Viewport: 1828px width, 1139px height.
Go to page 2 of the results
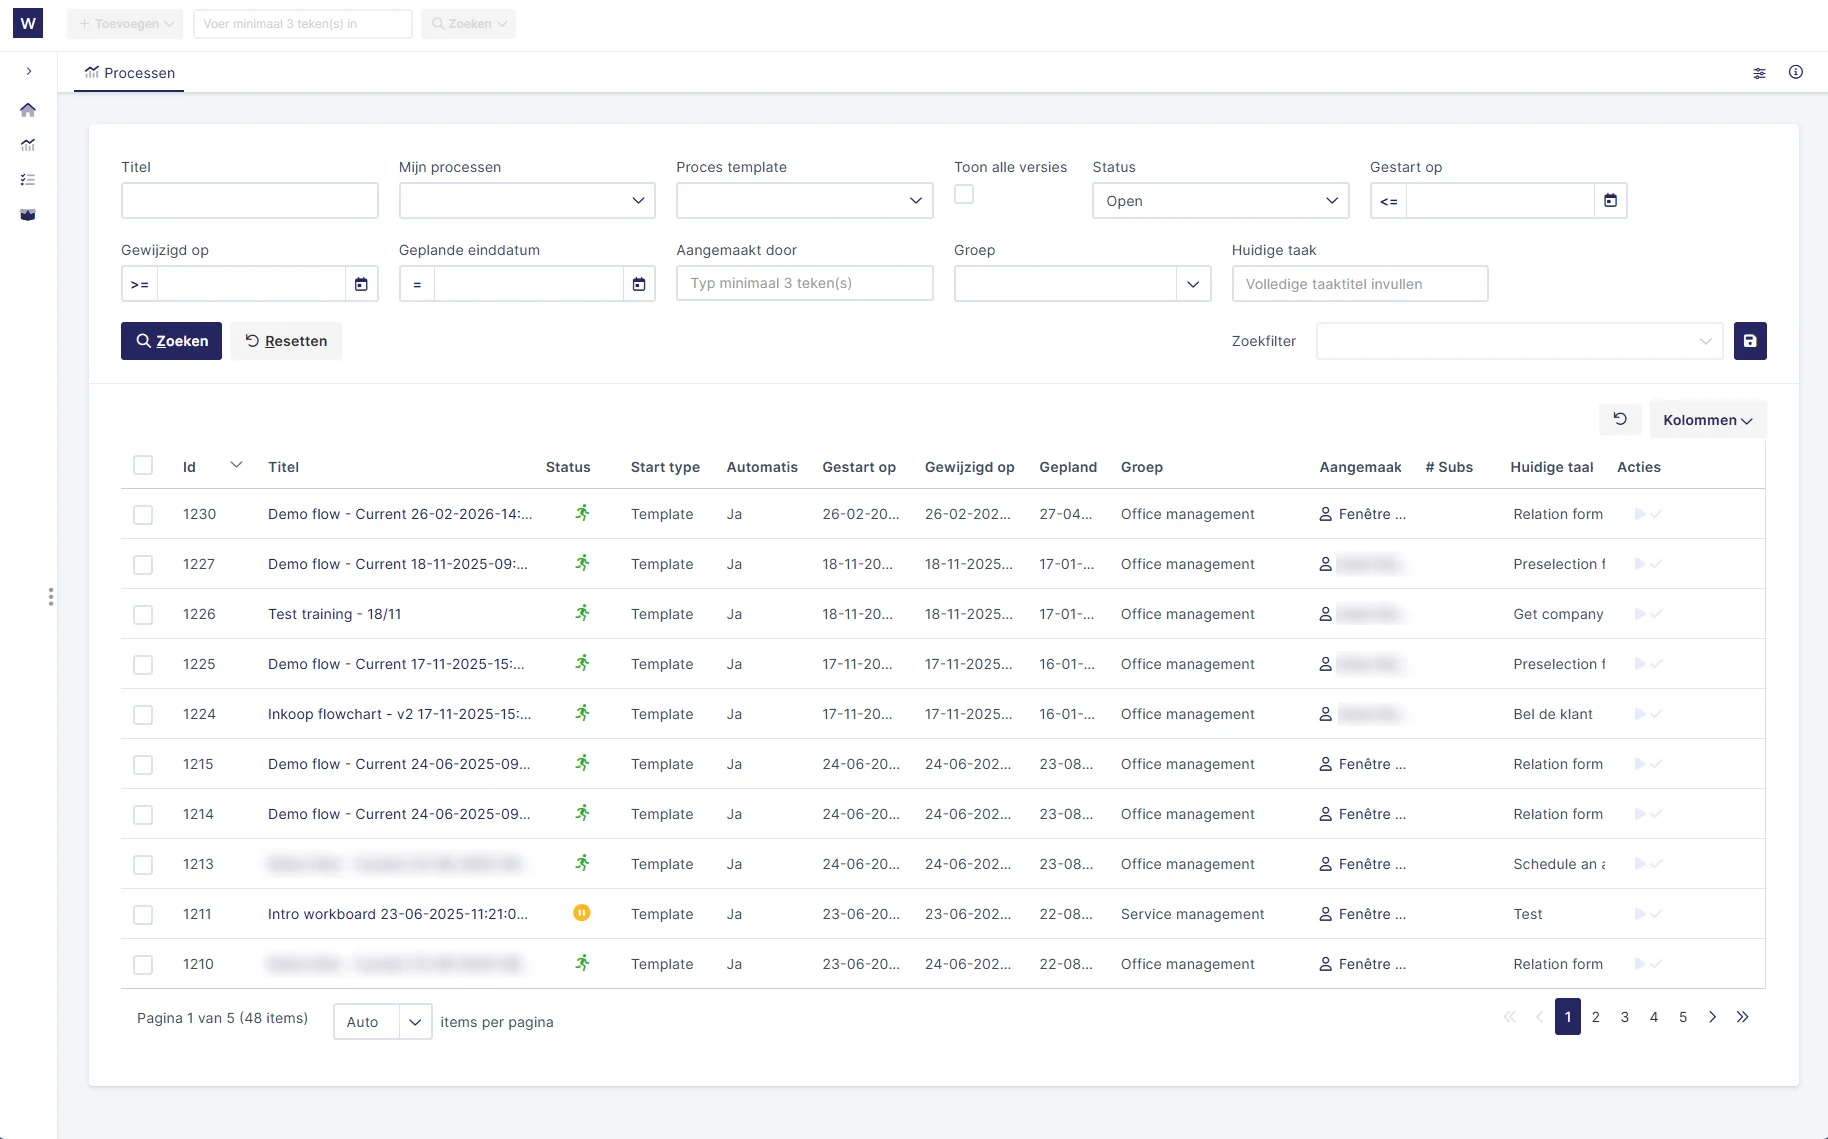pyautogui.click(x=1596, y=1017)
